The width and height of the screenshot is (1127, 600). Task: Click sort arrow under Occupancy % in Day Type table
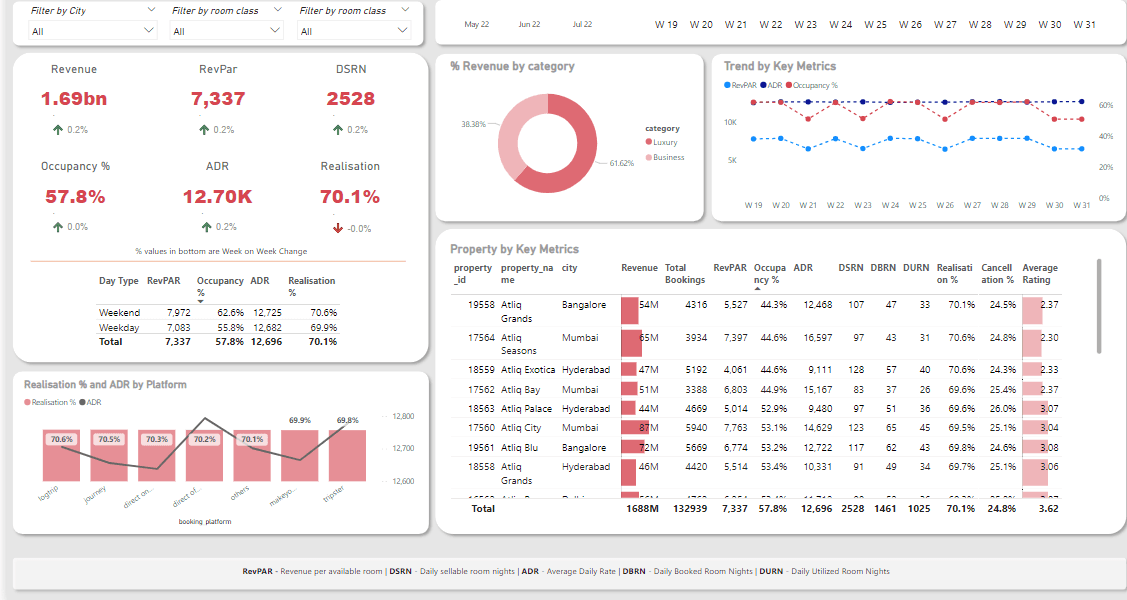point(201,302)
